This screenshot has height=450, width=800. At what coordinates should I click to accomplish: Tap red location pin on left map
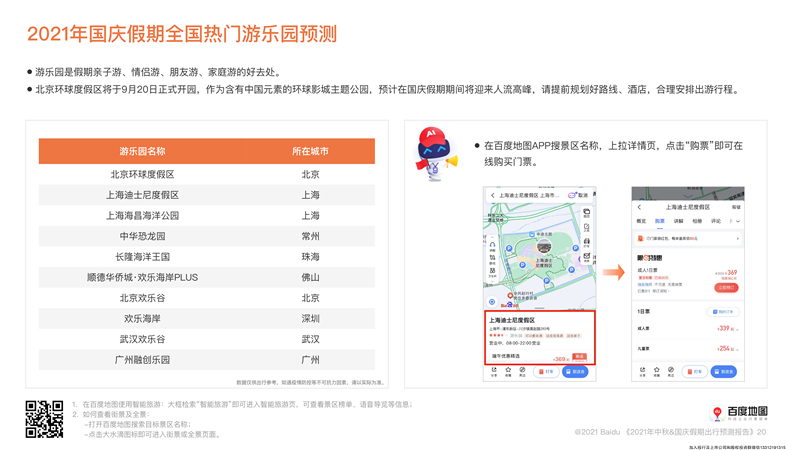tap(510, 295)
